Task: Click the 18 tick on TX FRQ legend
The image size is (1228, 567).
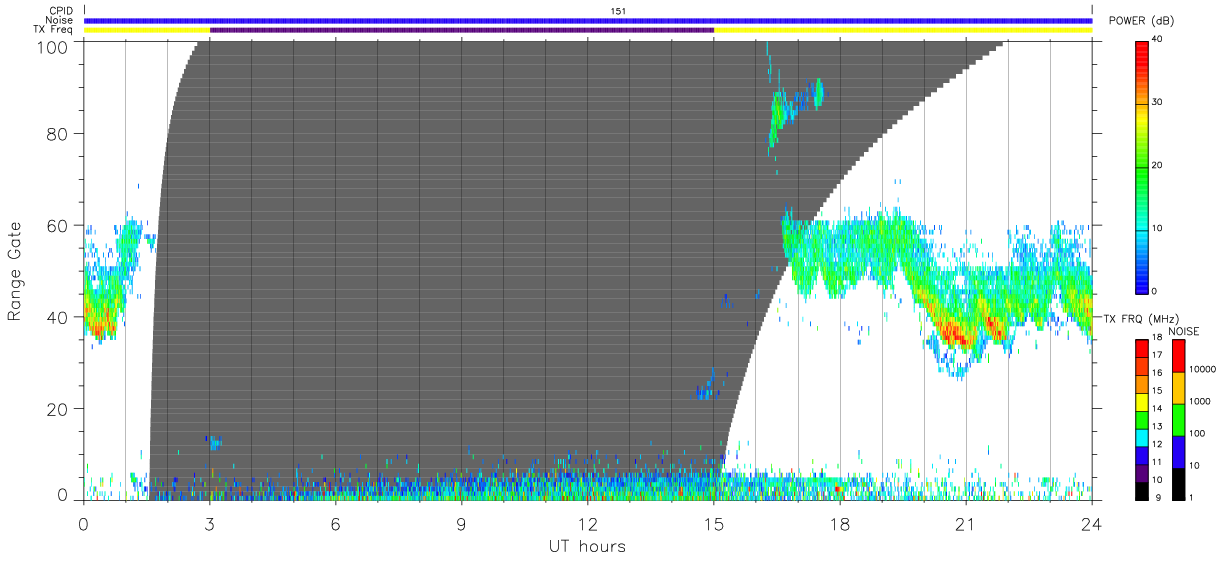Action: click(1159, 338)
